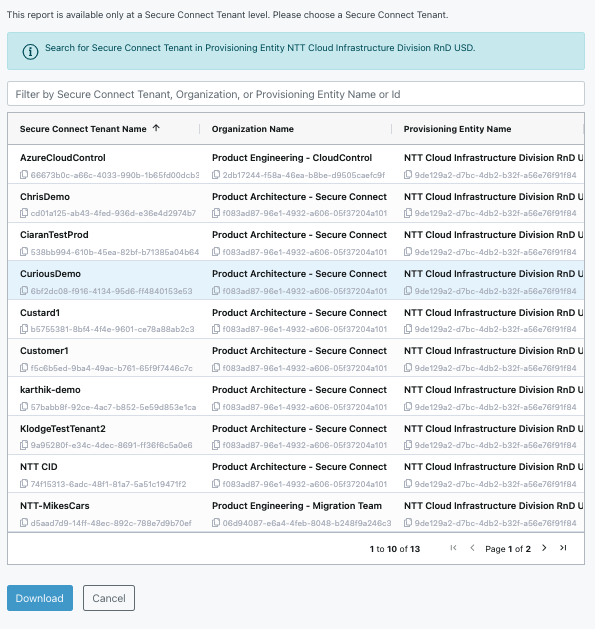This screenshot has height=629, width=595.
Task: Sort by Organization Name column header
Action: pos(253,129)
